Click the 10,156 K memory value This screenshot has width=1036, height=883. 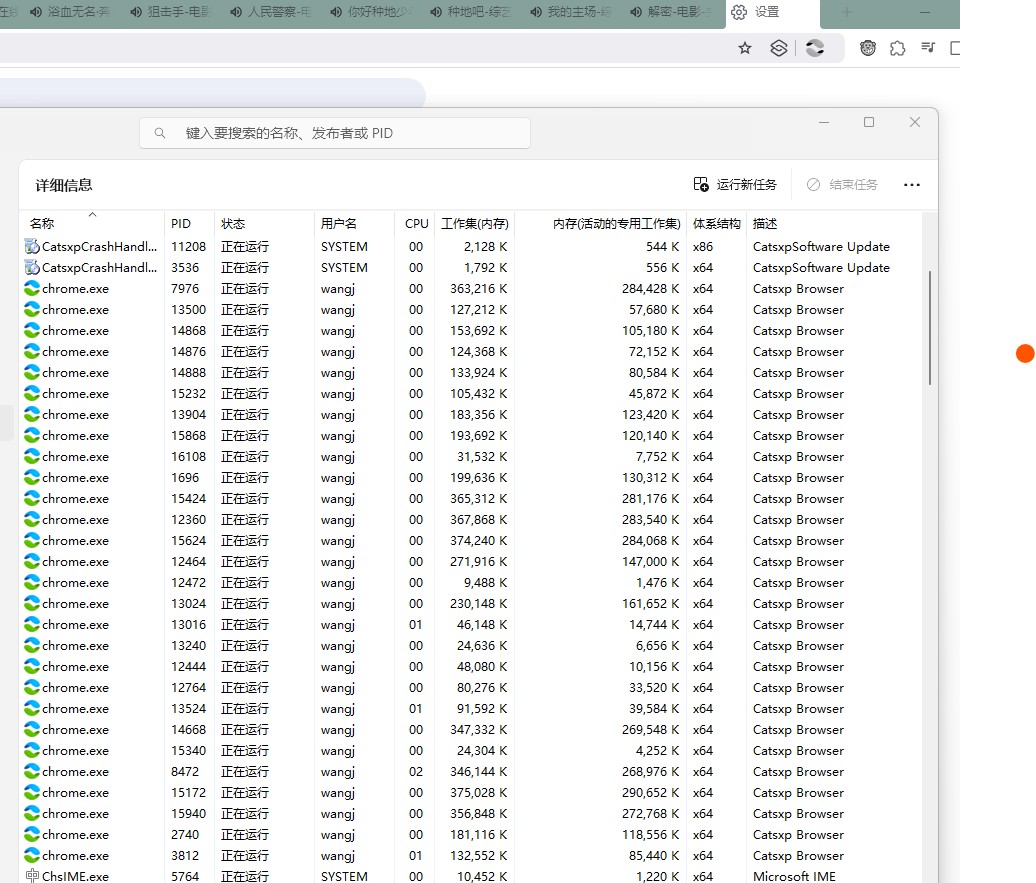tap(654, 667)
